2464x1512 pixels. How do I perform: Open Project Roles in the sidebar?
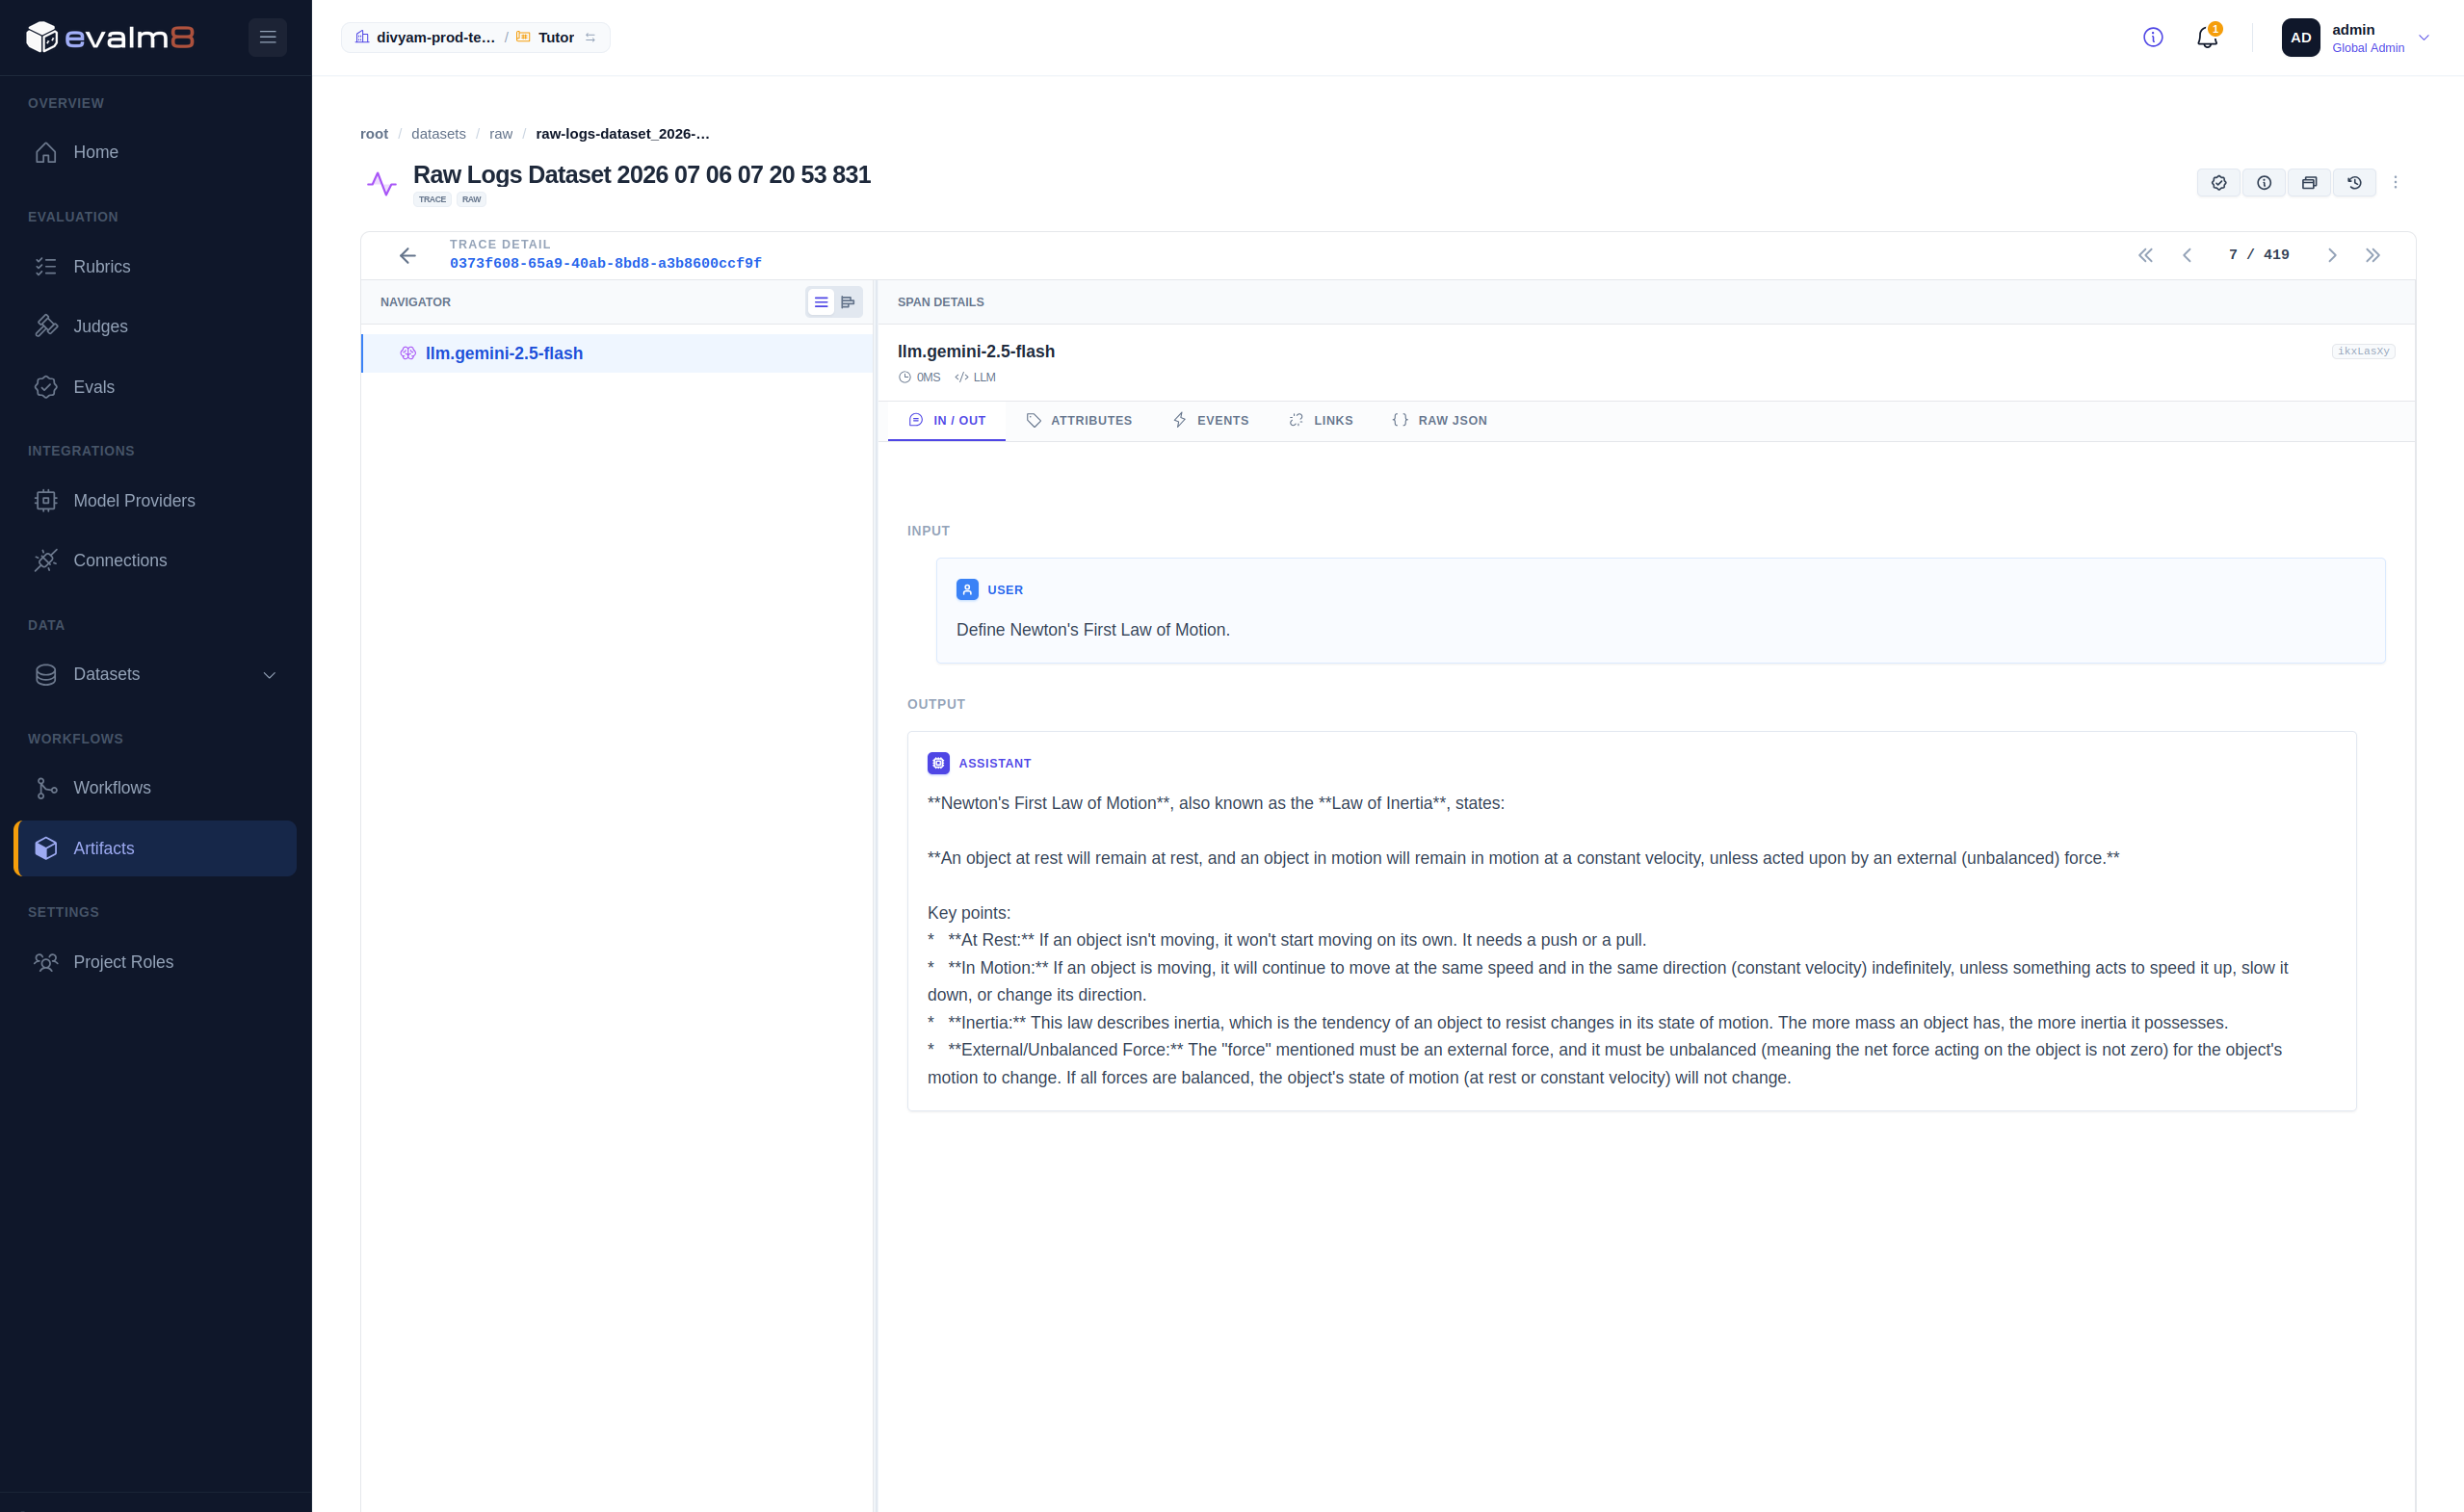click(155, 963)
